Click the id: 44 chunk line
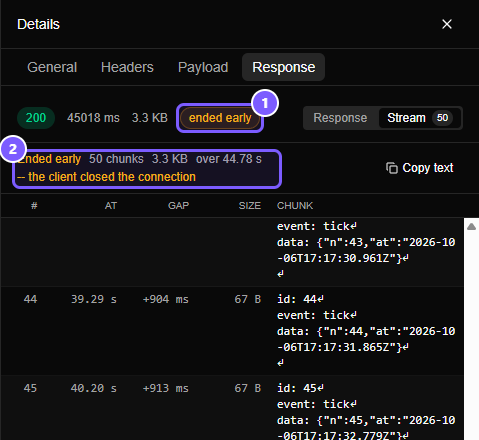 300,299
